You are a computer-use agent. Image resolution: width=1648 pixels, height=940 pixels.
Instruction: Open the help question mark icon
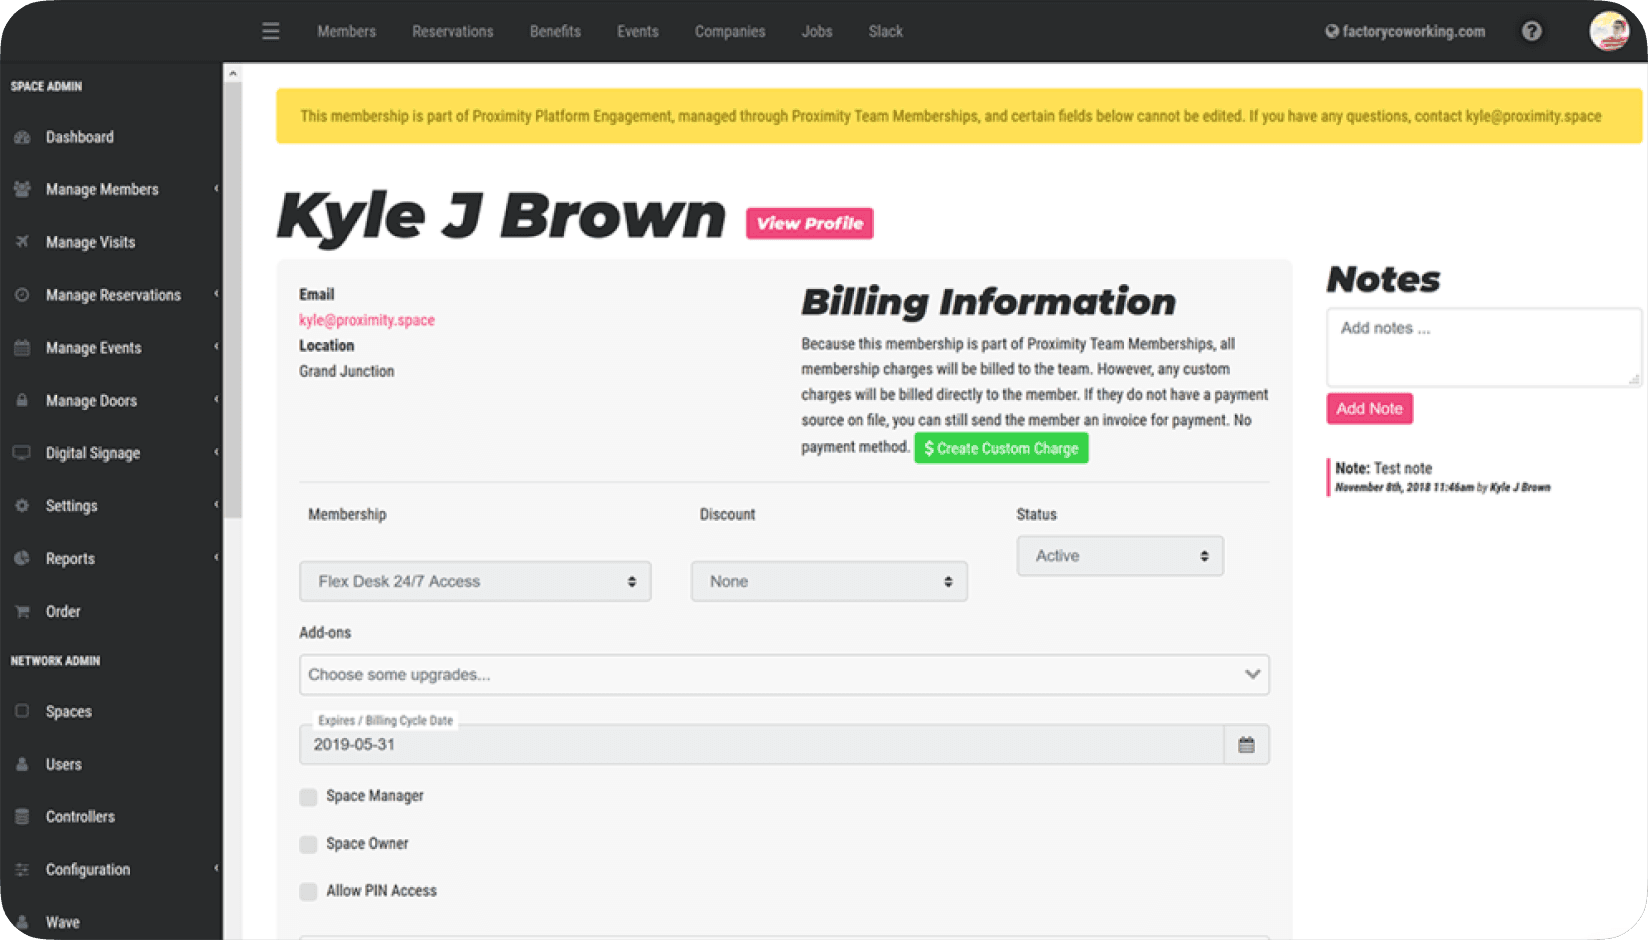pos(1531,31)
